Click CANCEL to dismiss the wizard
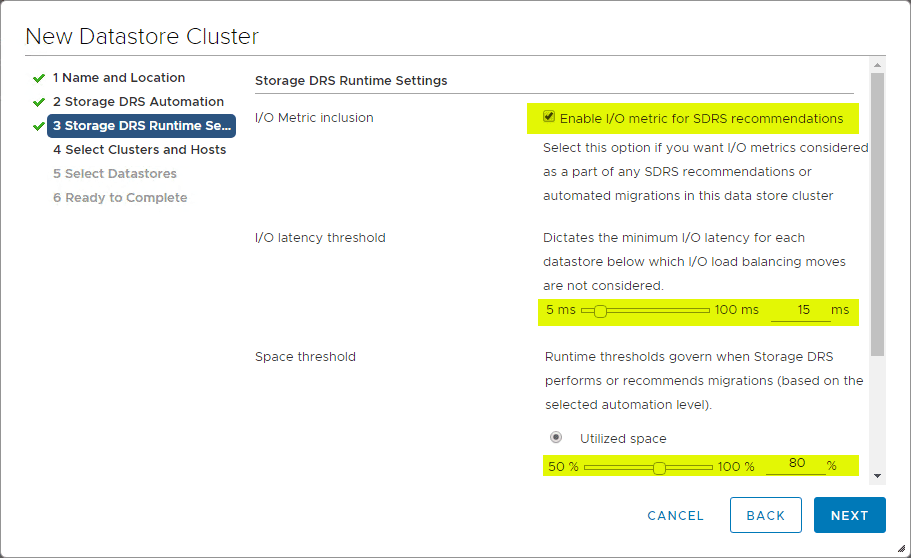 (x=676, y=516)
